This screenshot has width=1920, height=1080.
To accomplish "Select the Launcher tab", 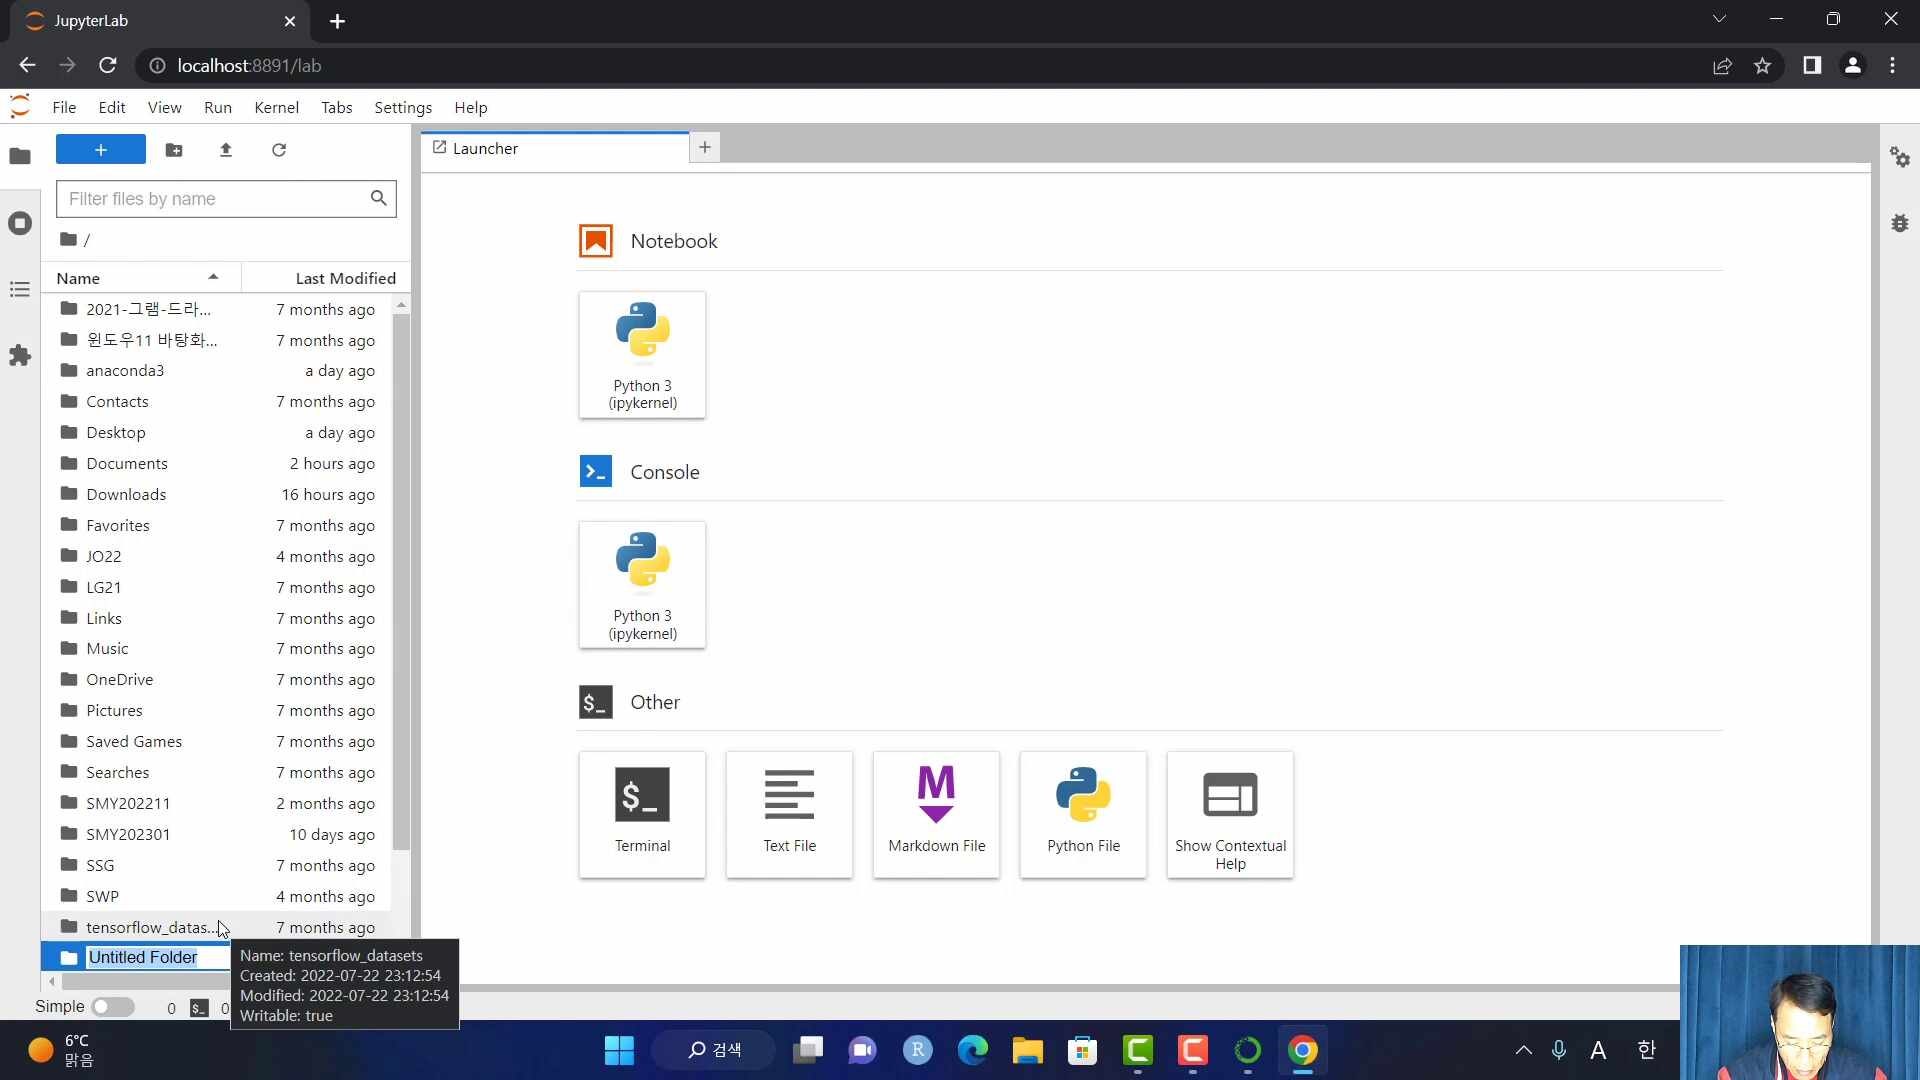I will tap(555, 148).
